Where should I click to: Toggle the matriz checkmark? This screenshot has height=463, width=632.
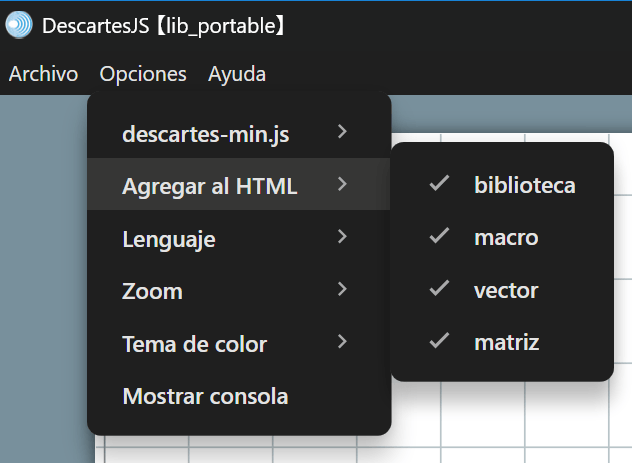click(x=438, y=342)
